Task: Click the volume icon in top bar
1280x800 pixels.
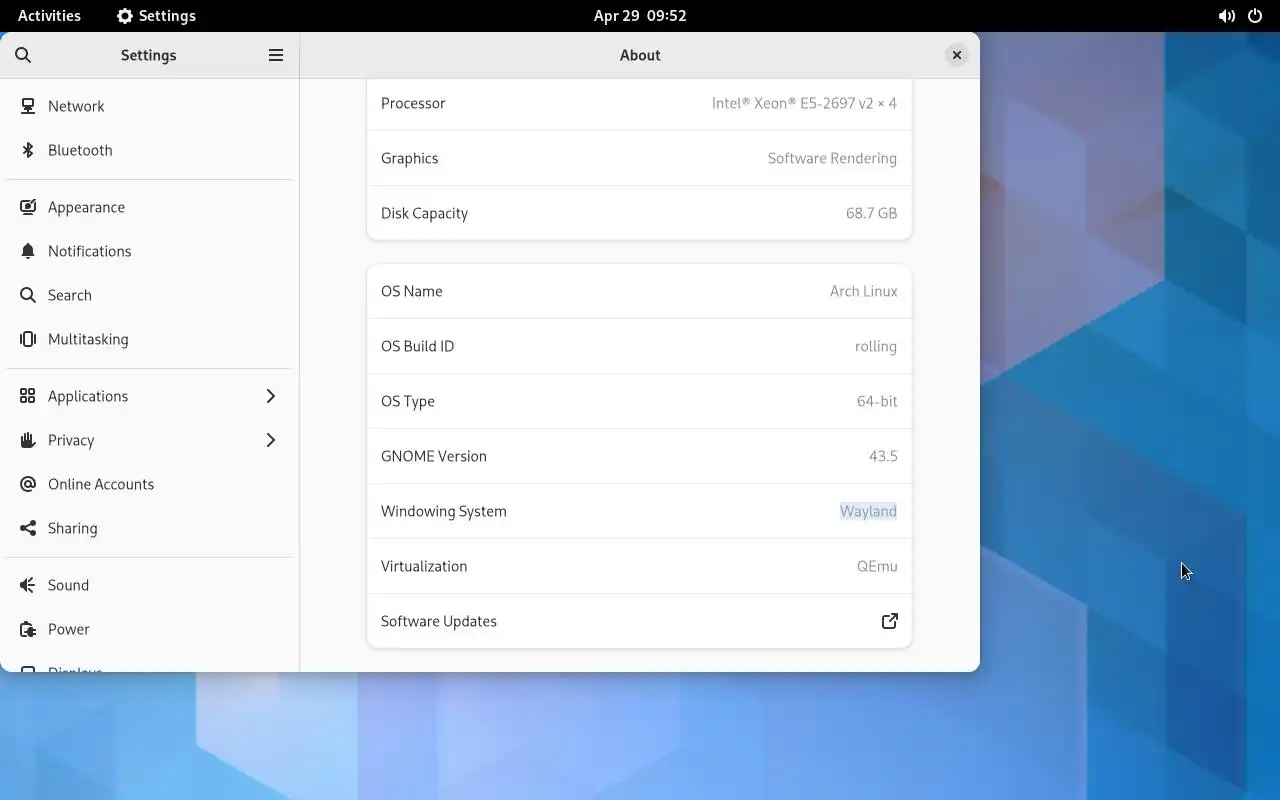Action: coord(1226,16)
